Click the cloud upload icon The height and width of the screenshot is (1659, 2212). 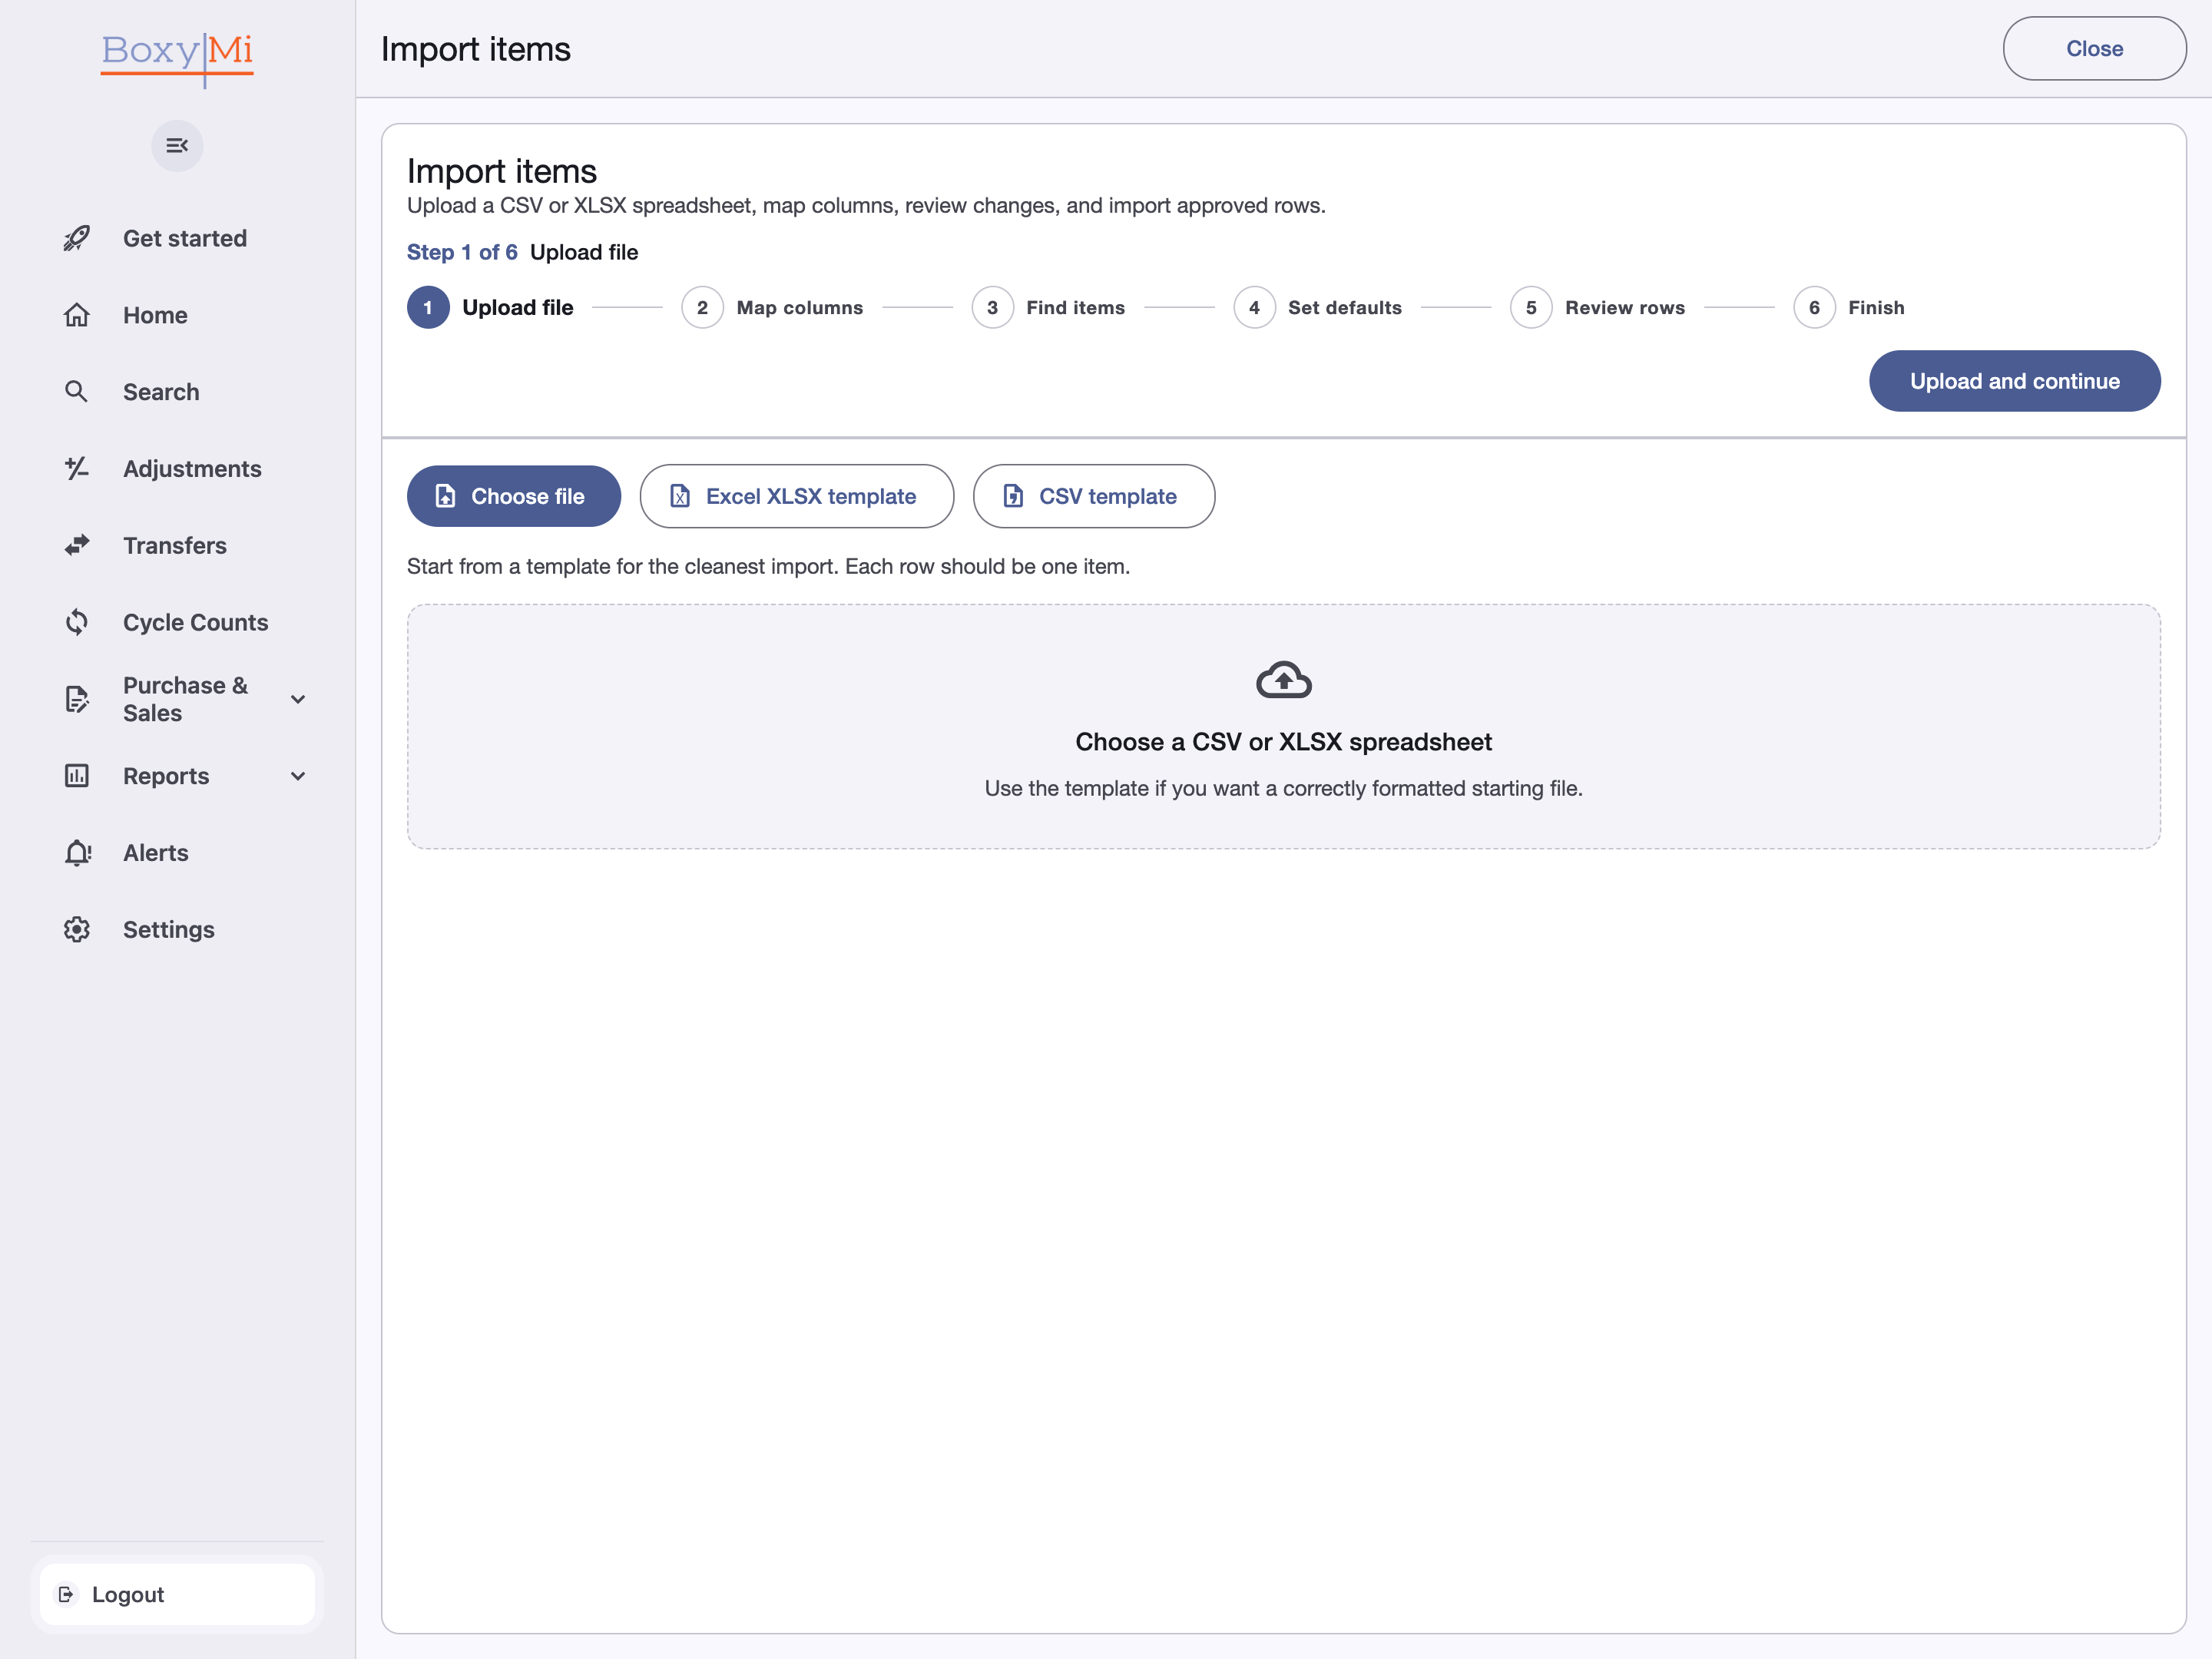1284,680
